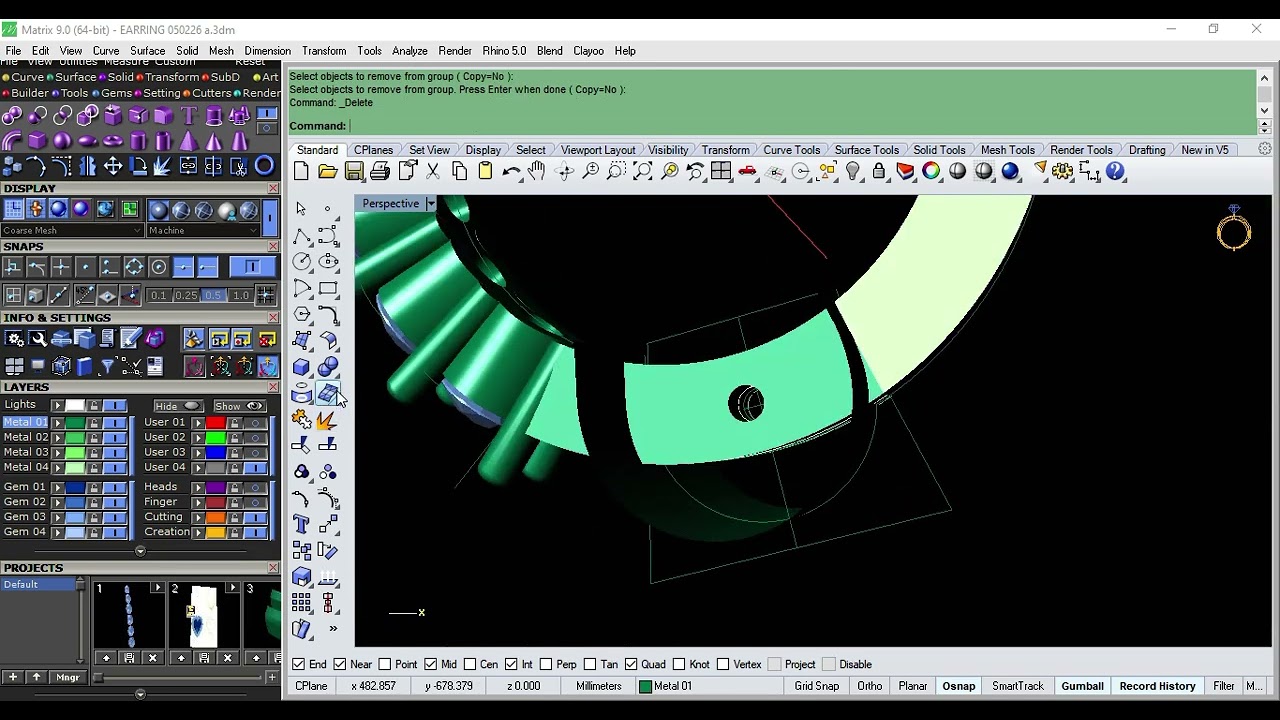Select the pointer arrow tool
The width and height of the screenshot is (1280, 720).
point(301,208)
